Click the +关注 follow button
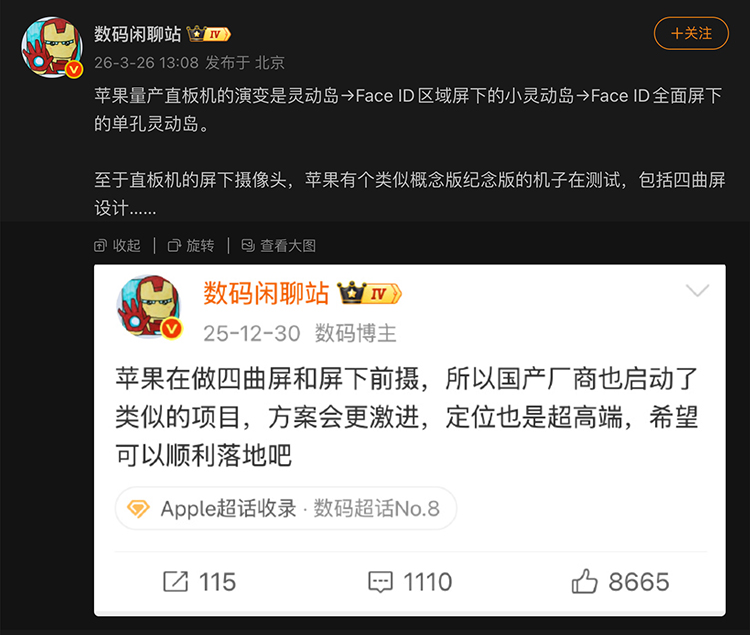Image resolution: width=750 pixels, height=635 pixels. coord(691,33)
